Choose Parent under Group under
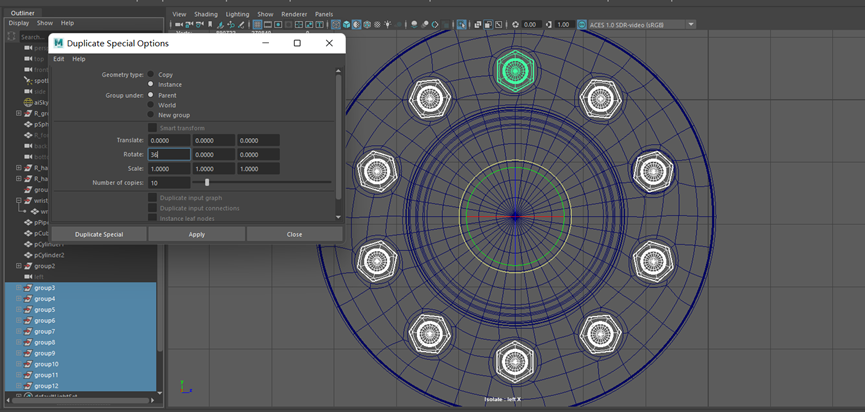 coord(151,95)
